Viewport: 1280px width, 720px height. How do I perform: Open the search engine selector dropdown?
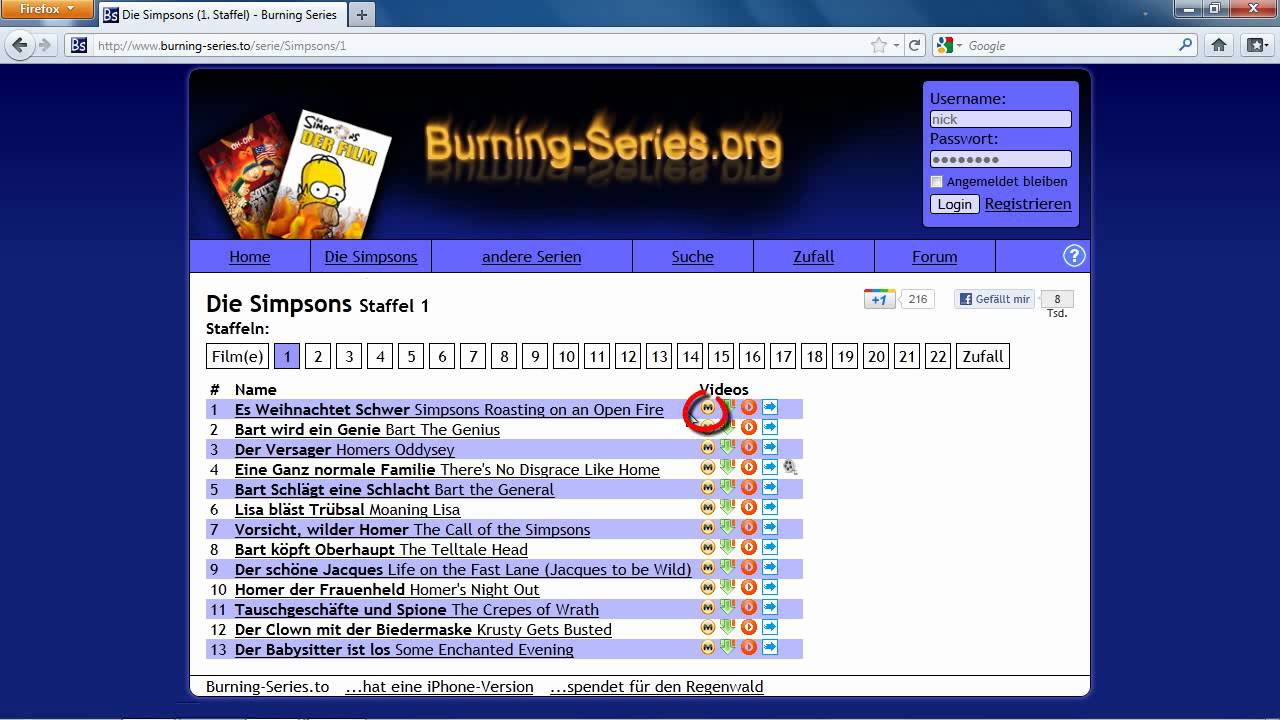[950, 45]
